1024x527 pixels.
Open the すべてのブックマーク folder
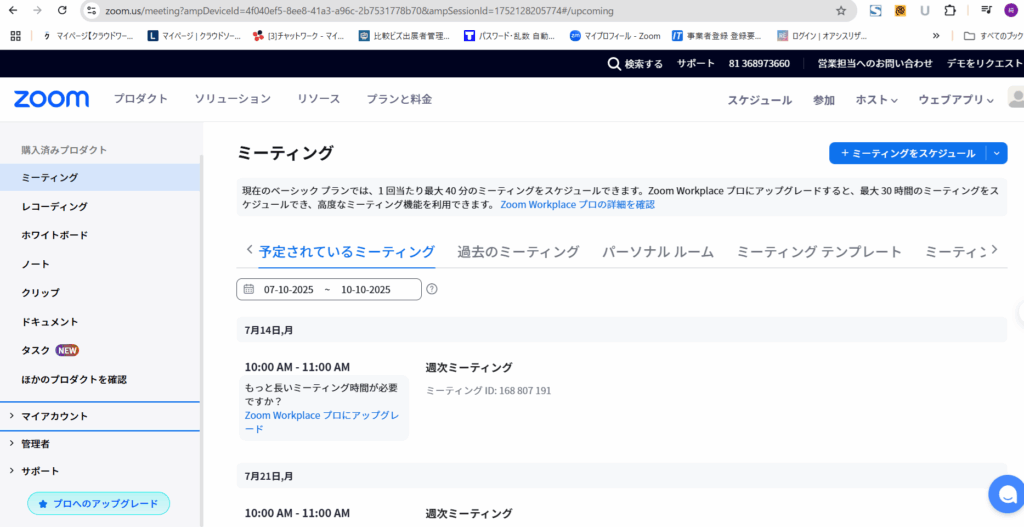pos(993,36)
